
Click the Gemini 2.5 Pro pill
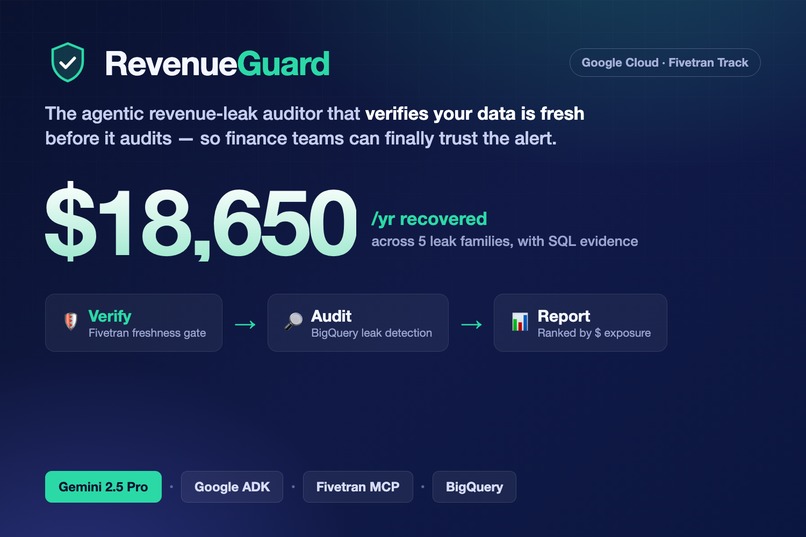[103, 487]
